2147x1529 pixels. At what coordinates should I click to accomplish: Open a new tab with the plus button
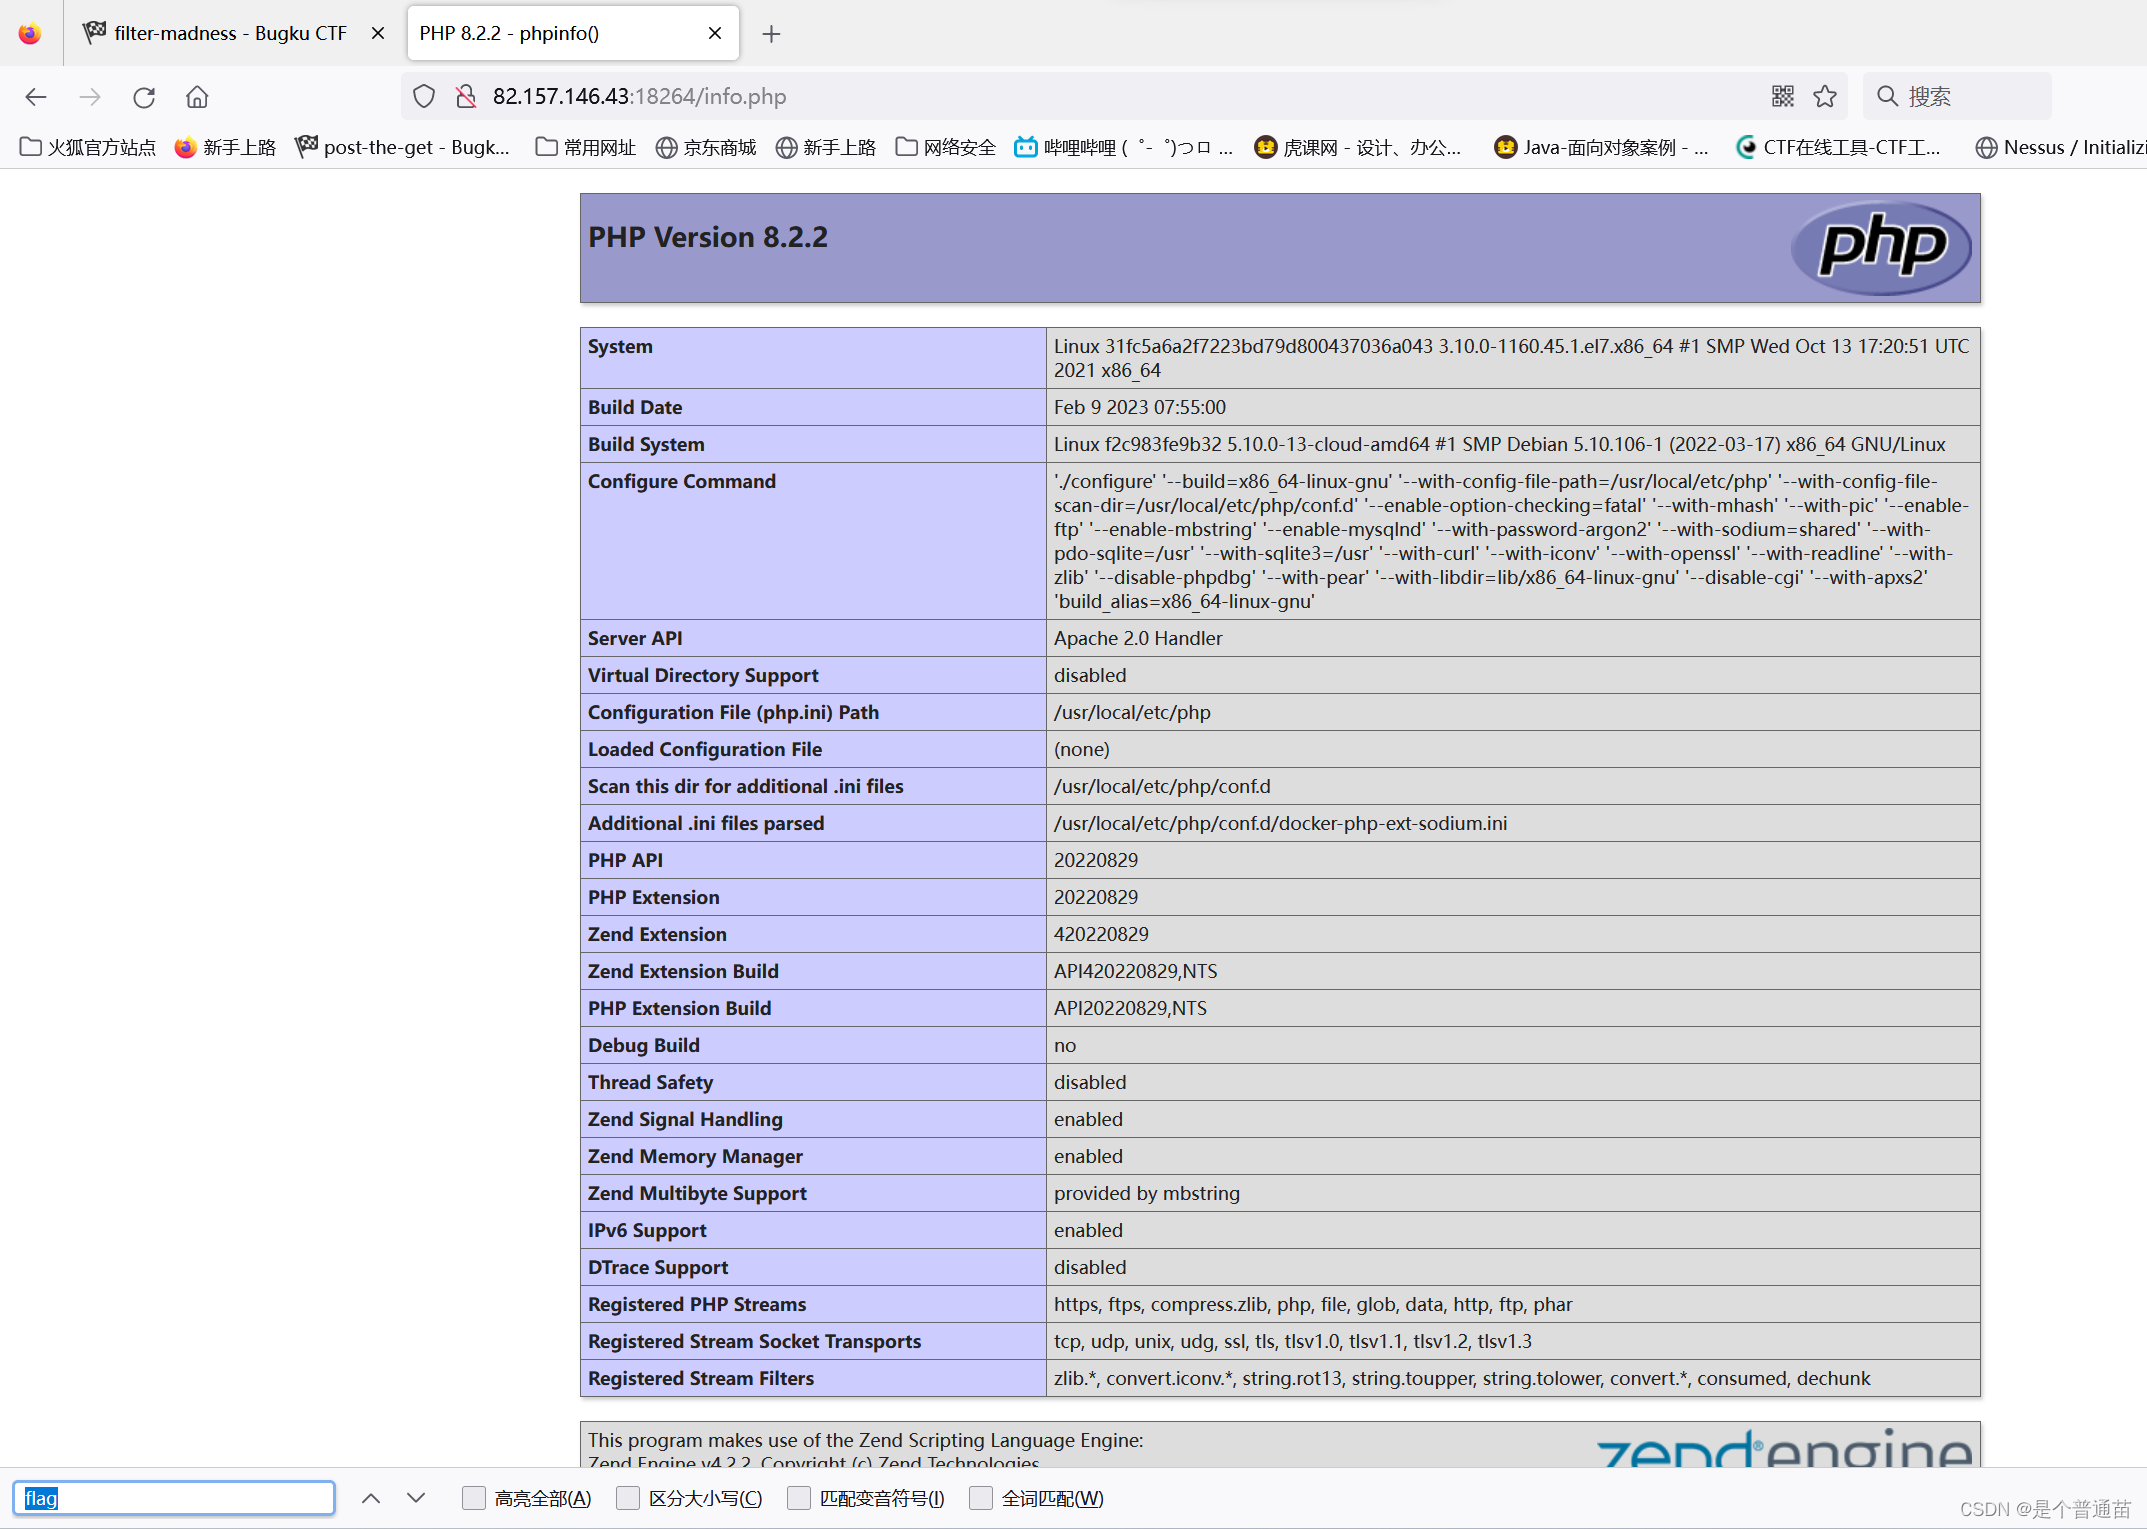click(x=771, y=33)
